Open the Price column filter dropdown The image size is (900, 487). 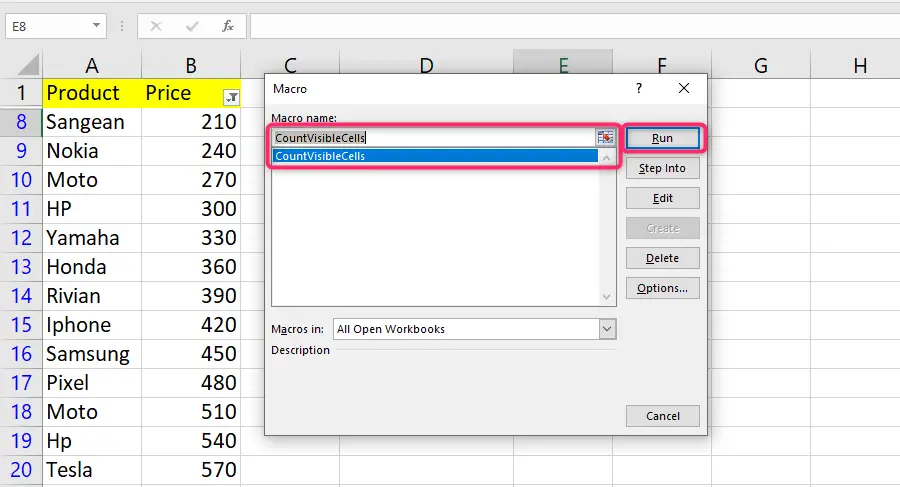[x=231, y=96]
